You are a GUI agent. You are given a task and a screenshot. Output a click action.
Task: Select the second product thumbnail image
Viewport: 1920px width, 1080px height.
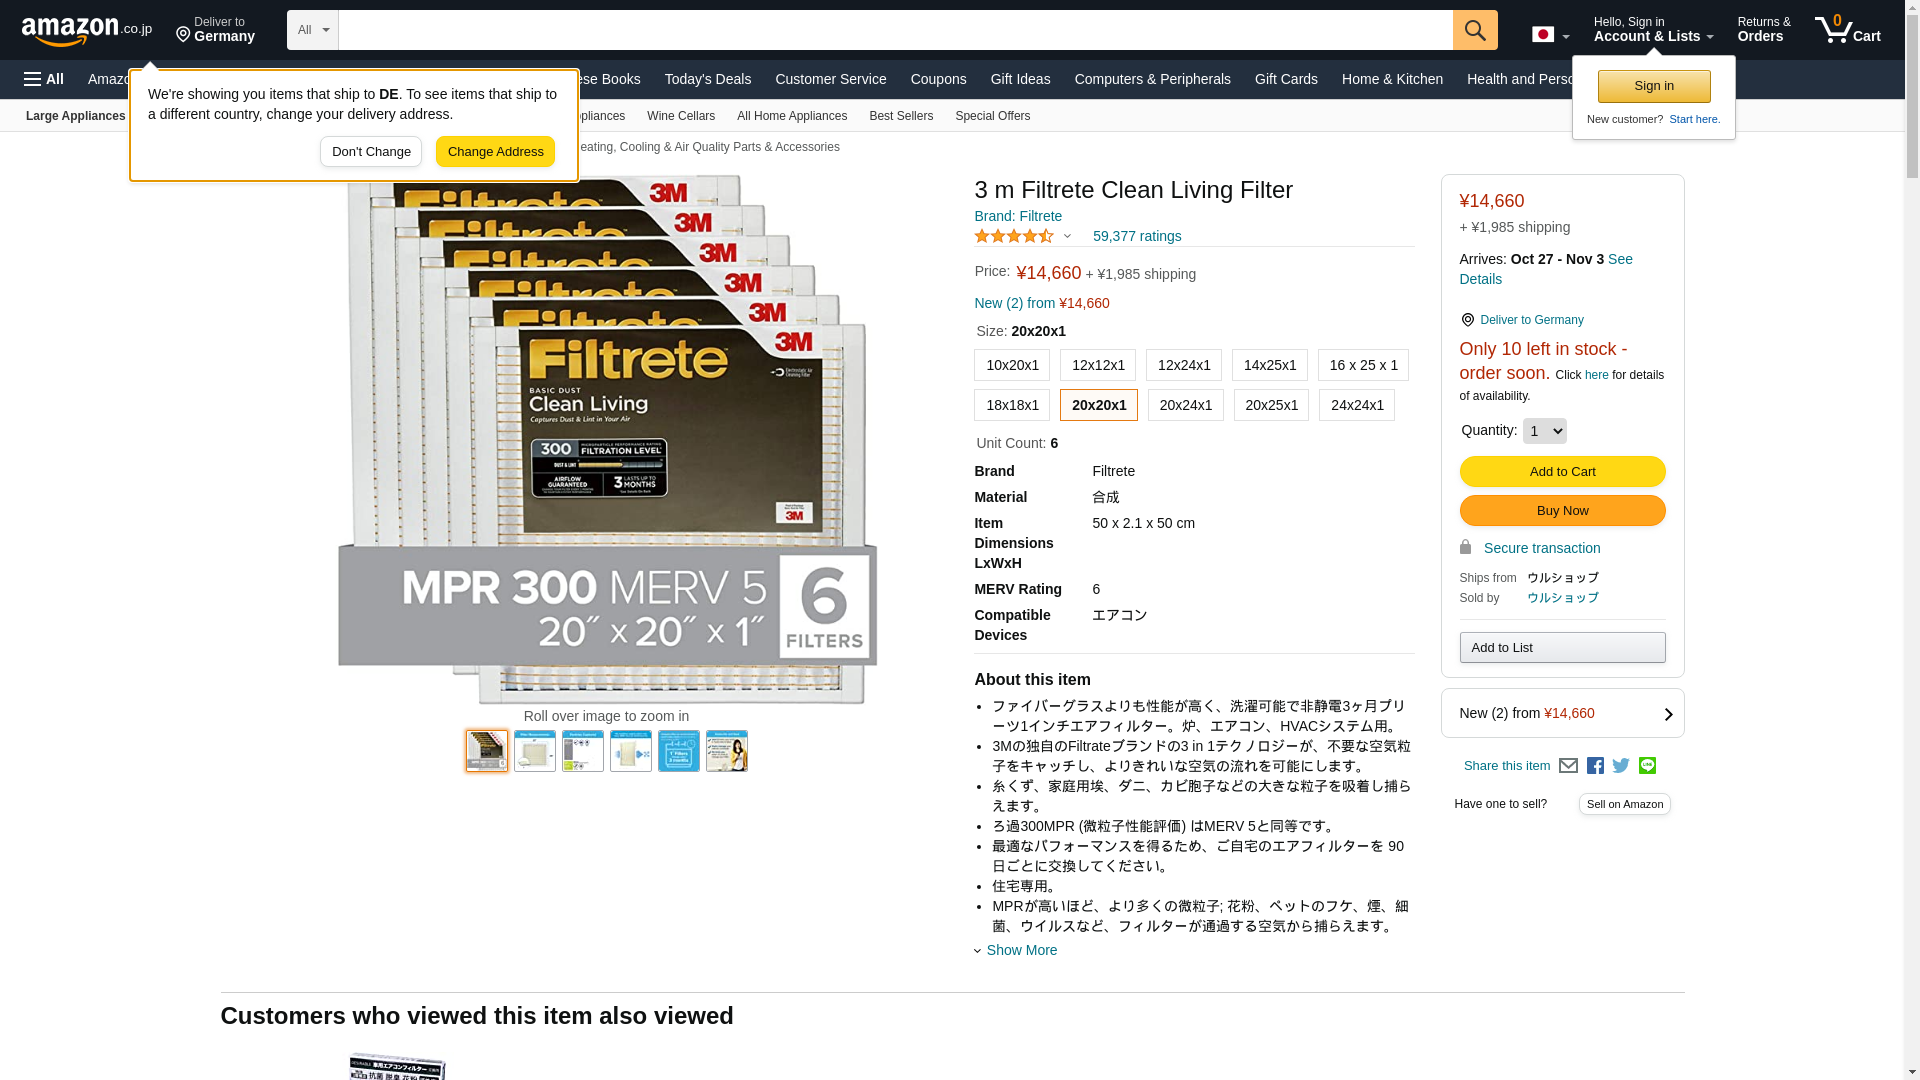click(x=535, y=751)
